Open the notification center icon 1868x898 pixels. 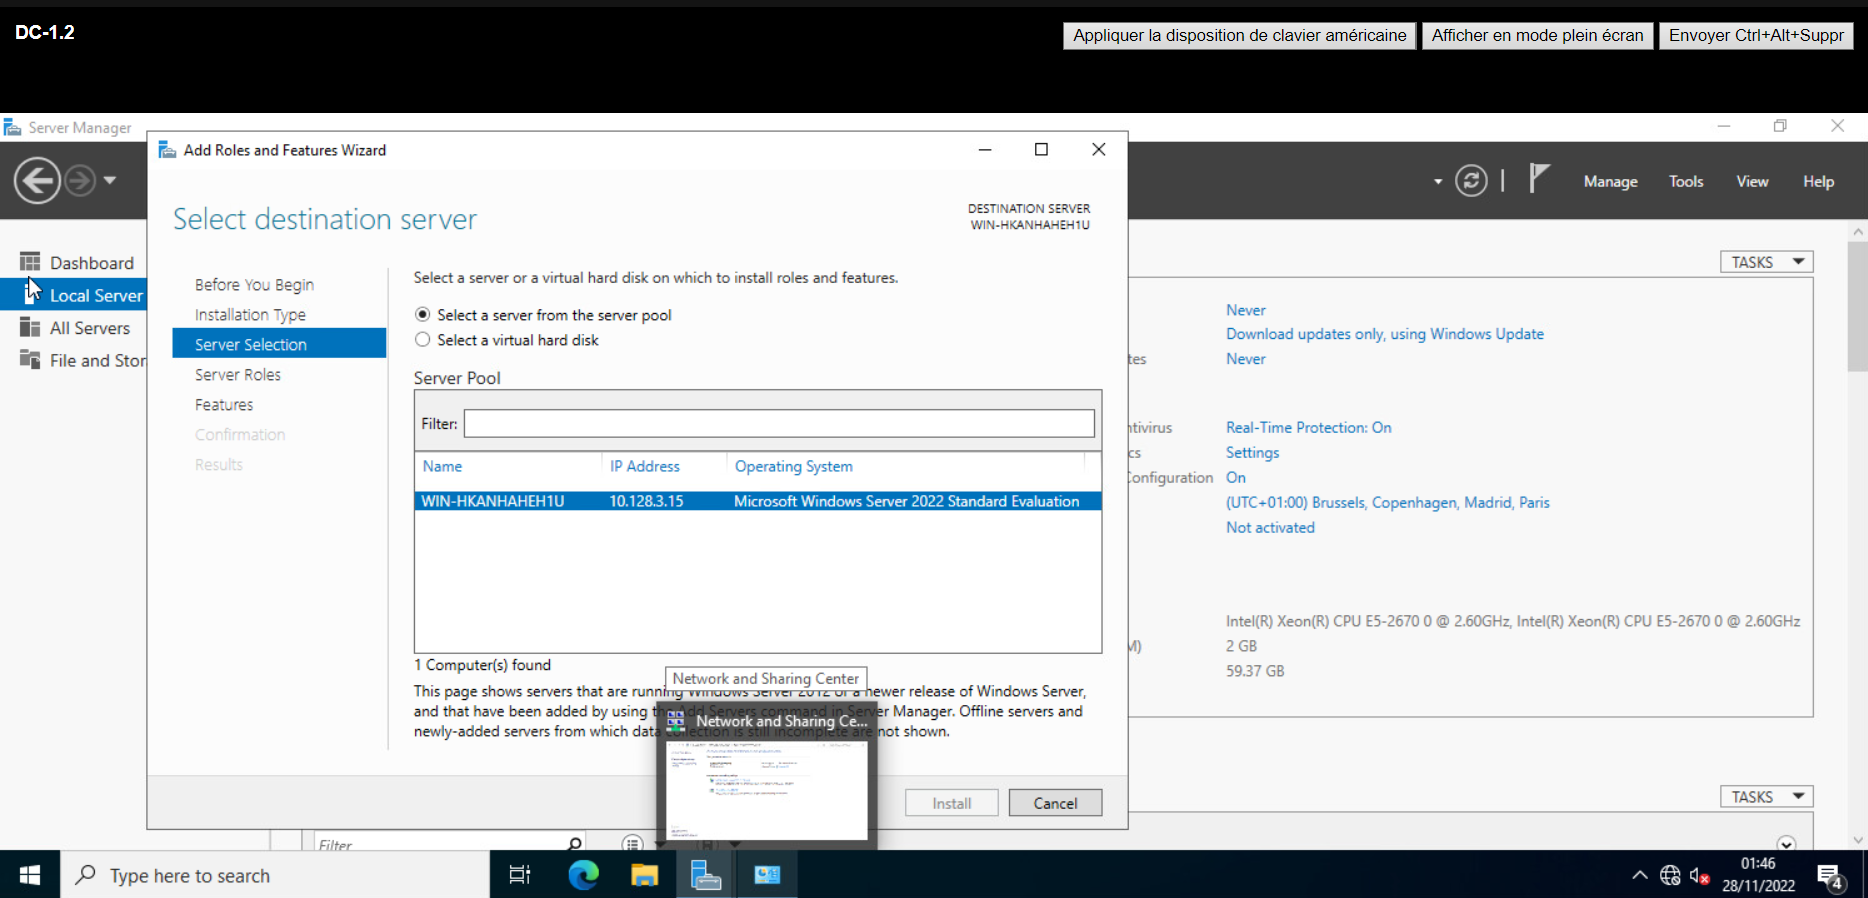[1831, 876]
